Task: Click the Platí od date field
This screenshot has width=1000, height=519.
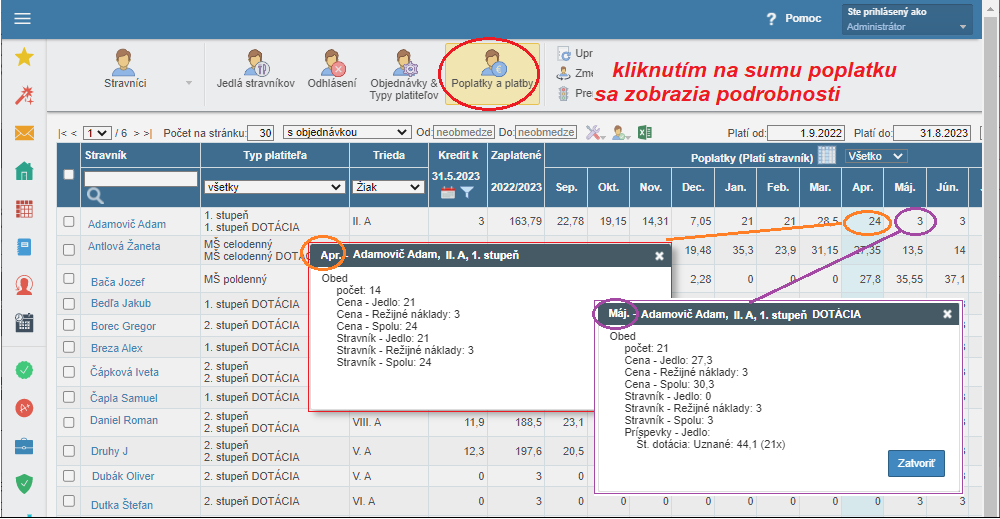Action: click(806, 133)
